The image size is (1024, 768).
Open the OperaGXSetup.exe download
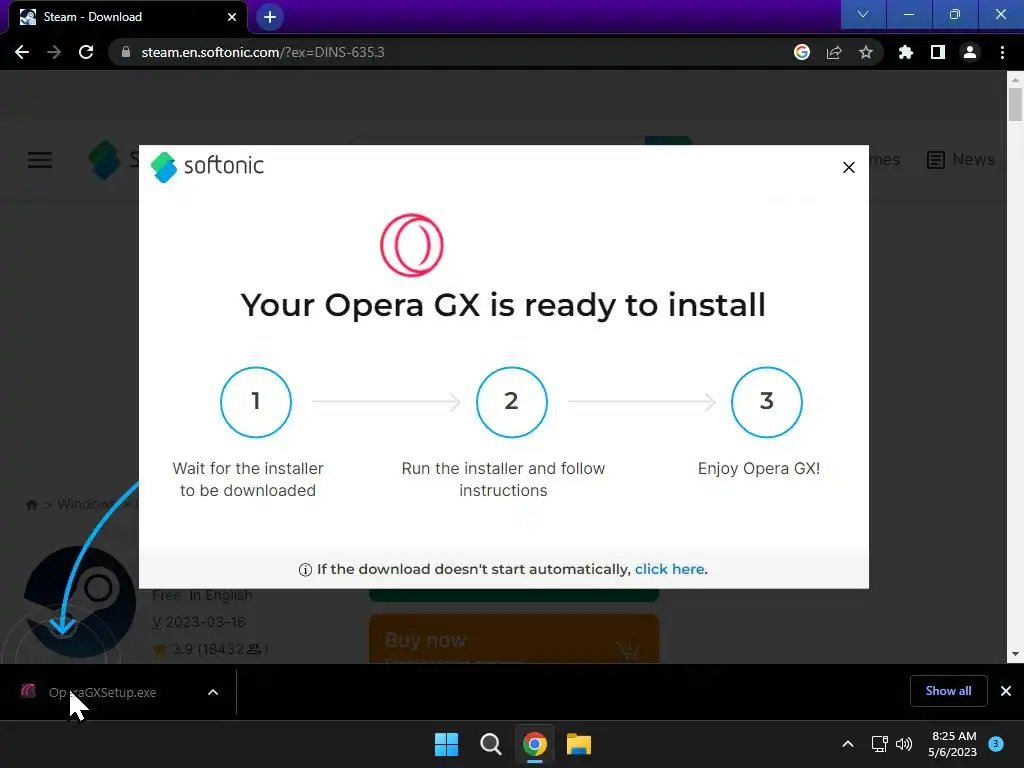pos(103,692)
